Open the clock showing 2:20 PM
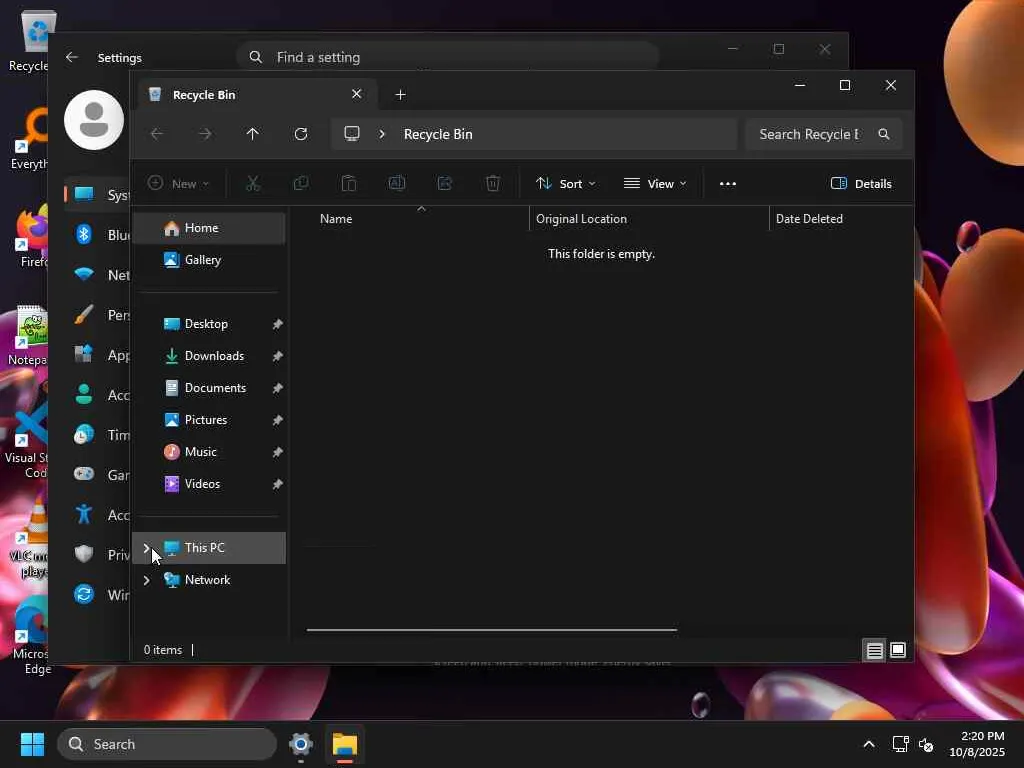Screen dimensions: 1024x768 point(977,744)
